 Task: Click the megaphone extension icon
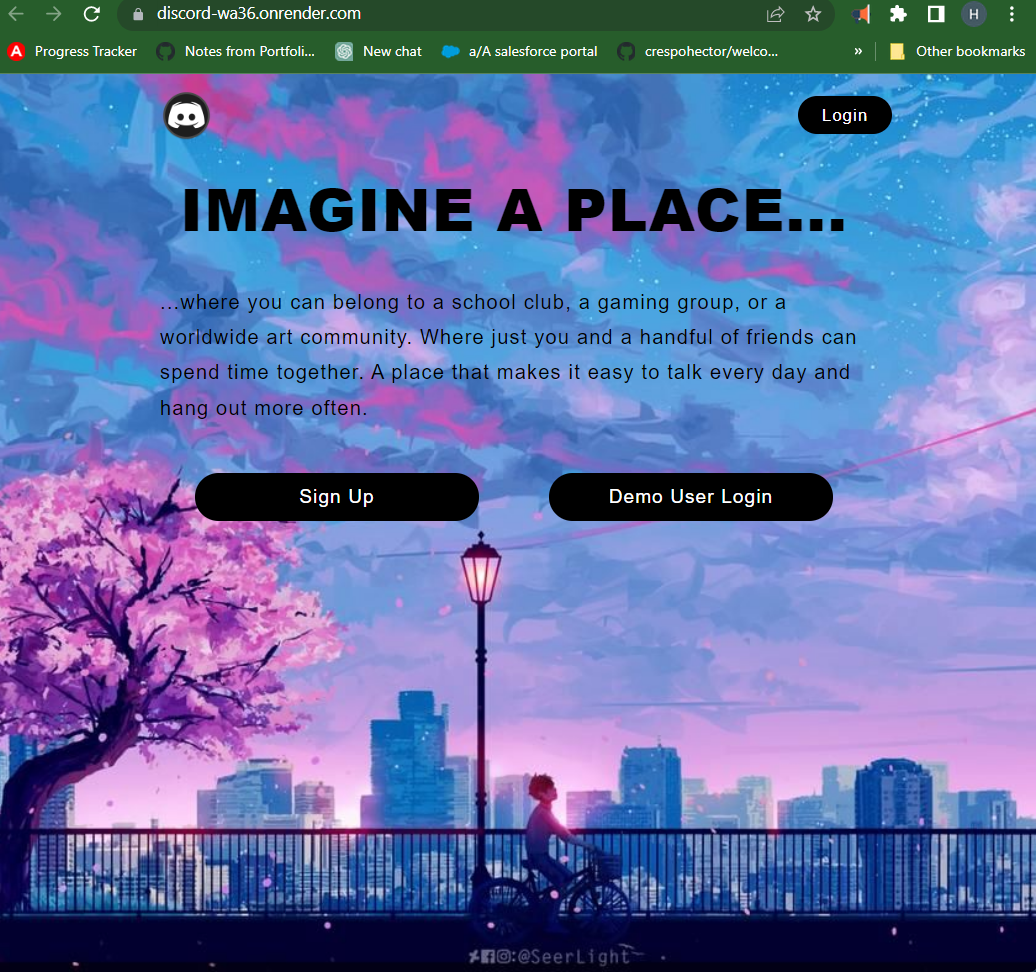tap(861, 14)
